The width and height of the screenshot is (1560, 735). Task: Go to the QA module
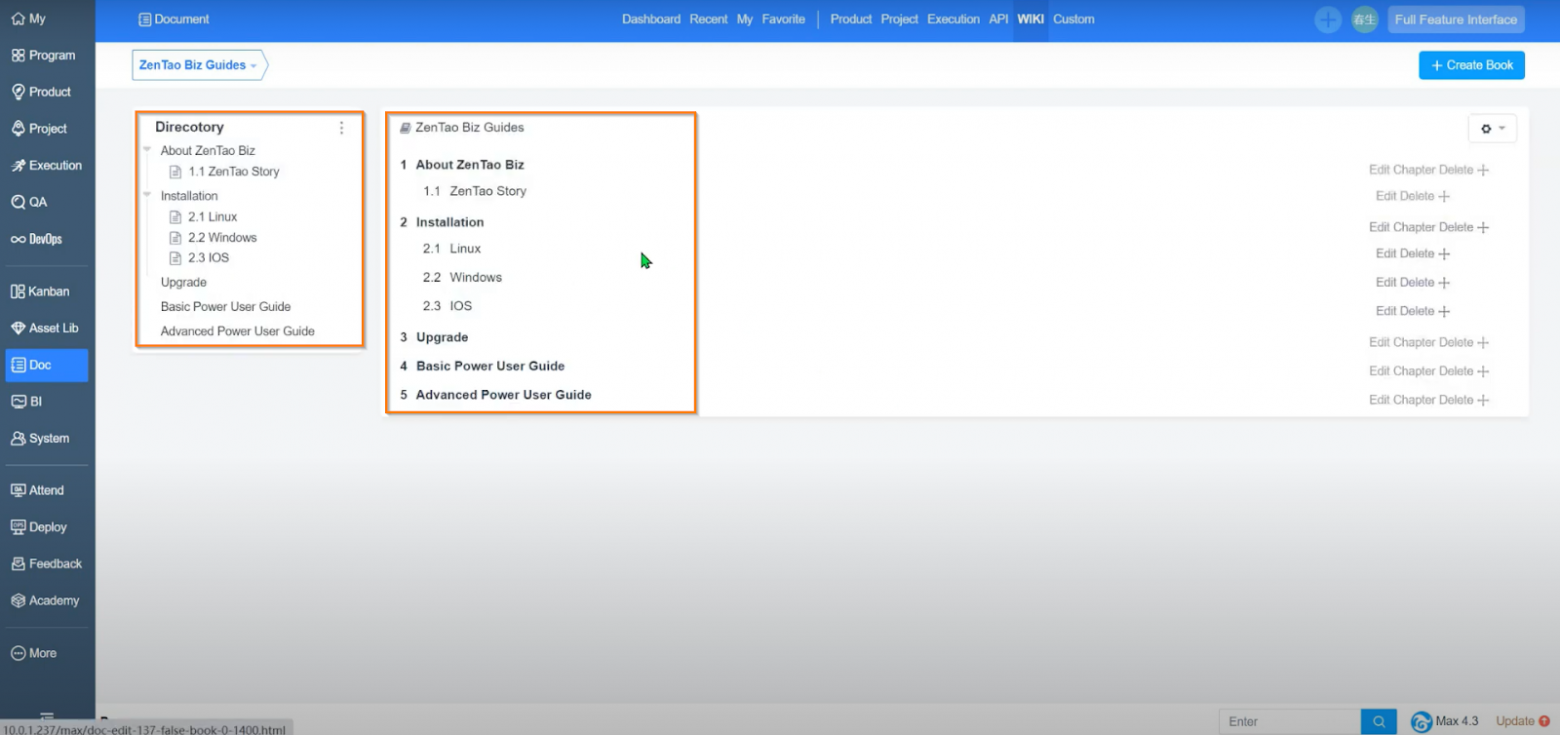30,202
